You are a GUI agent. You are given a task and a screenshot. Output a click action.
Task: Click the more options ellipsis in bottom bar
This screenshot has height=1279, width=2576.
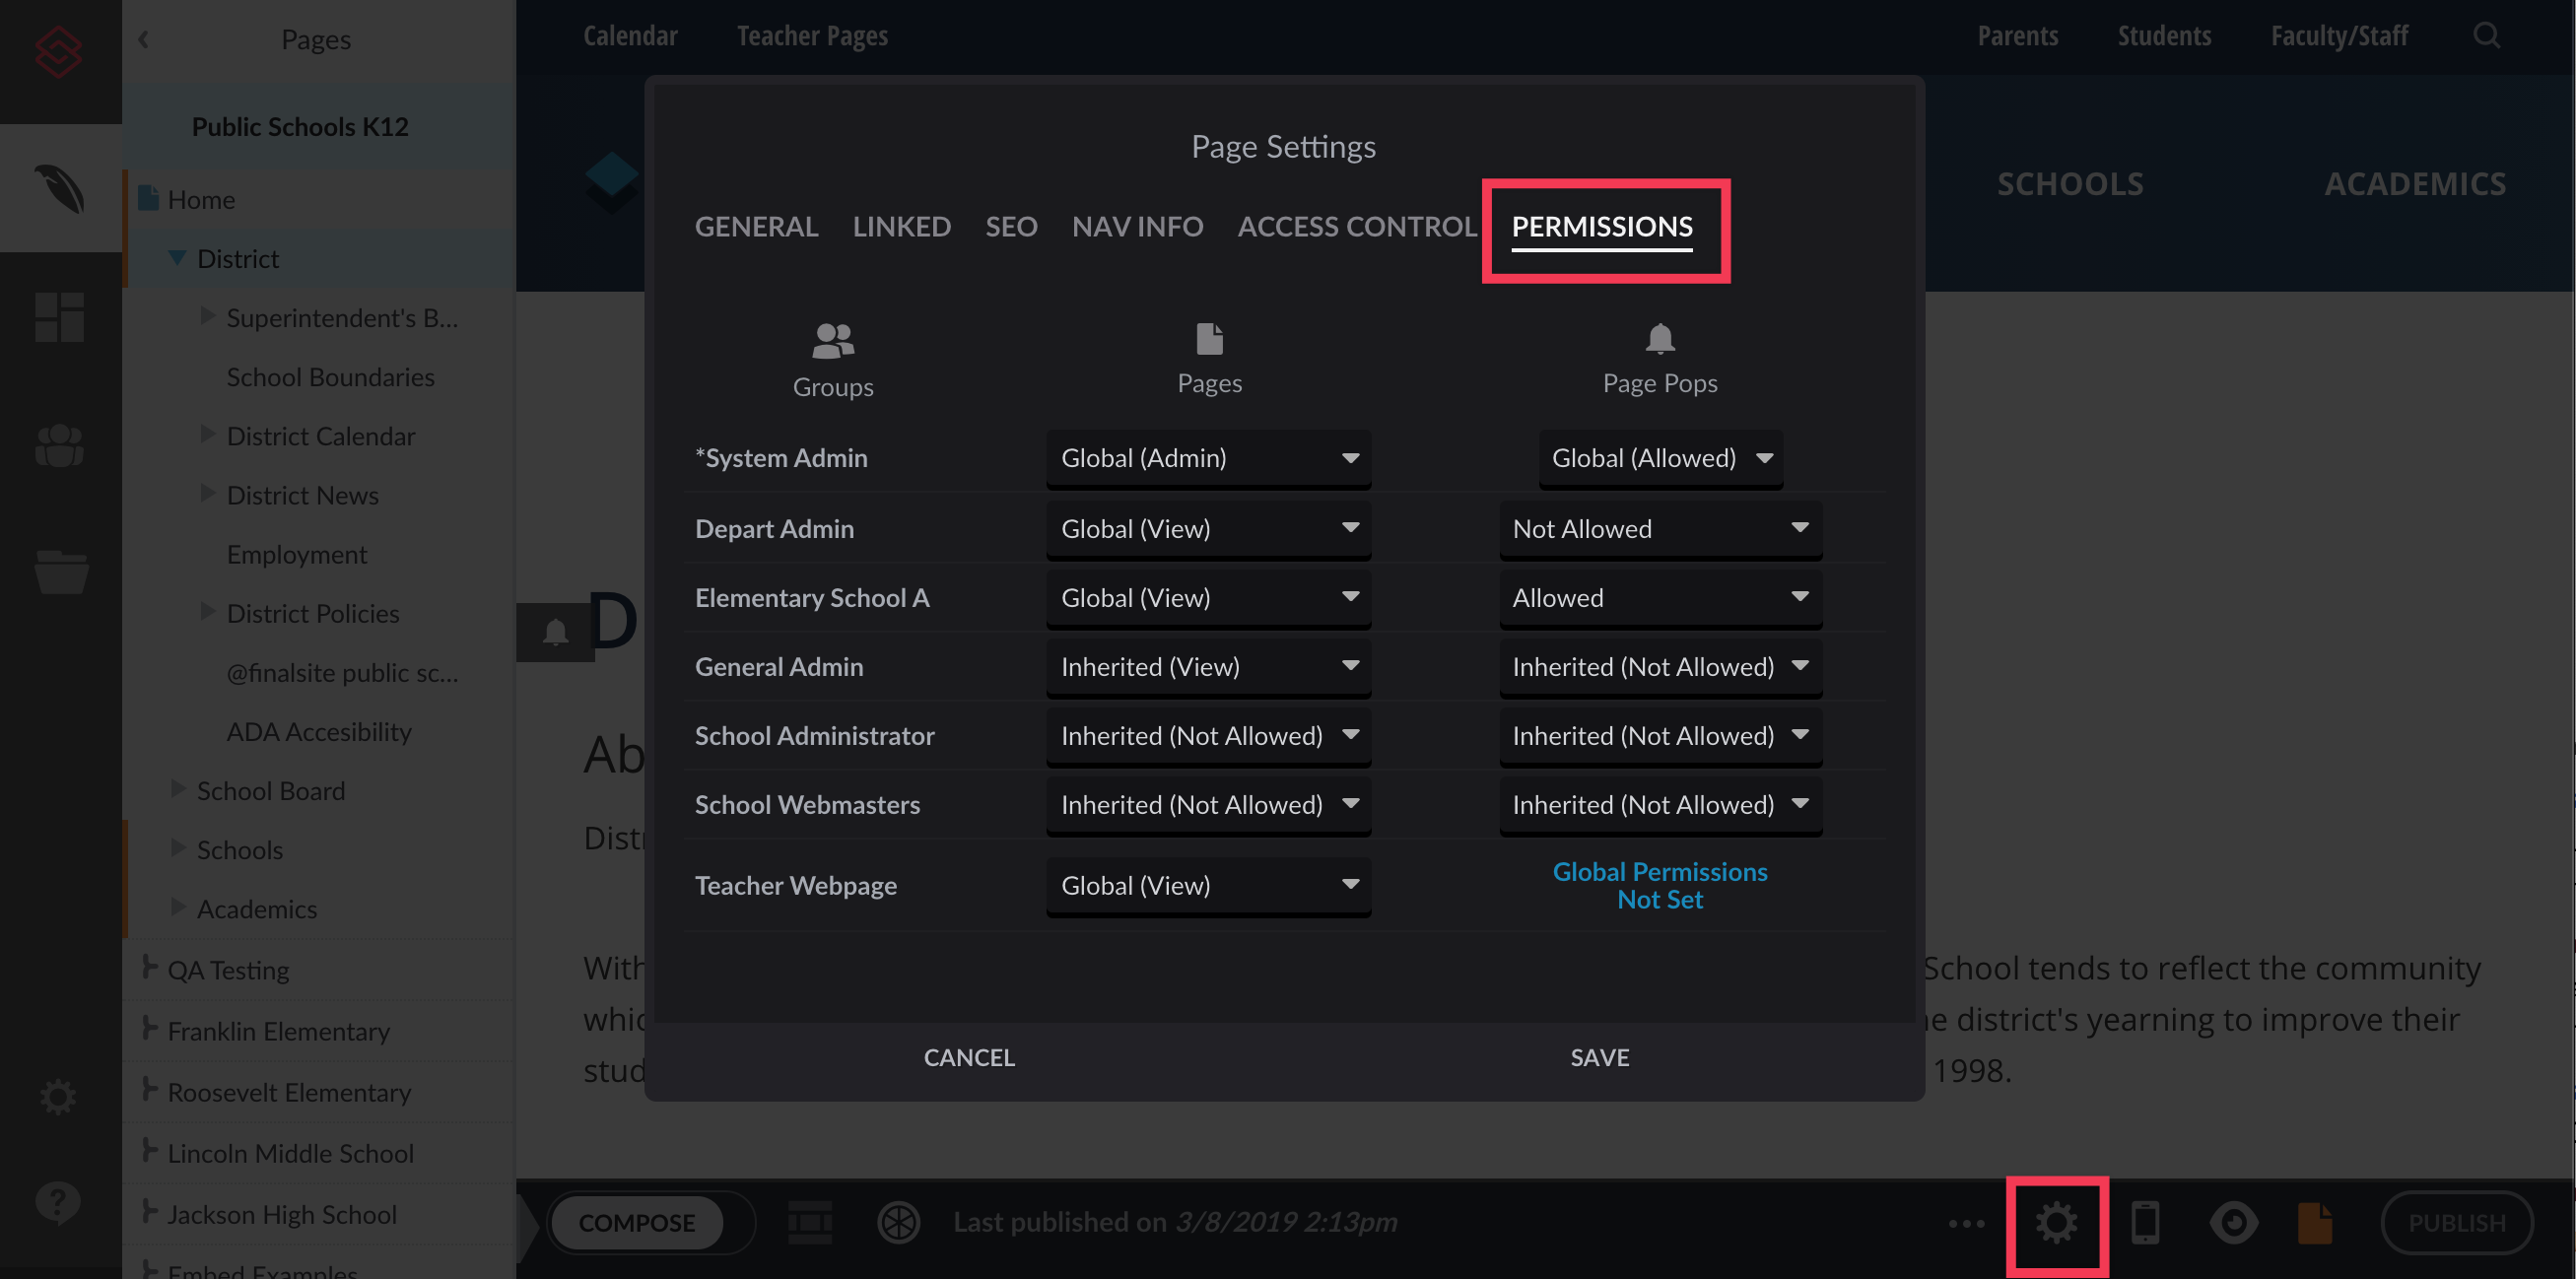pyautogui.click(x=1966, y=1222)
